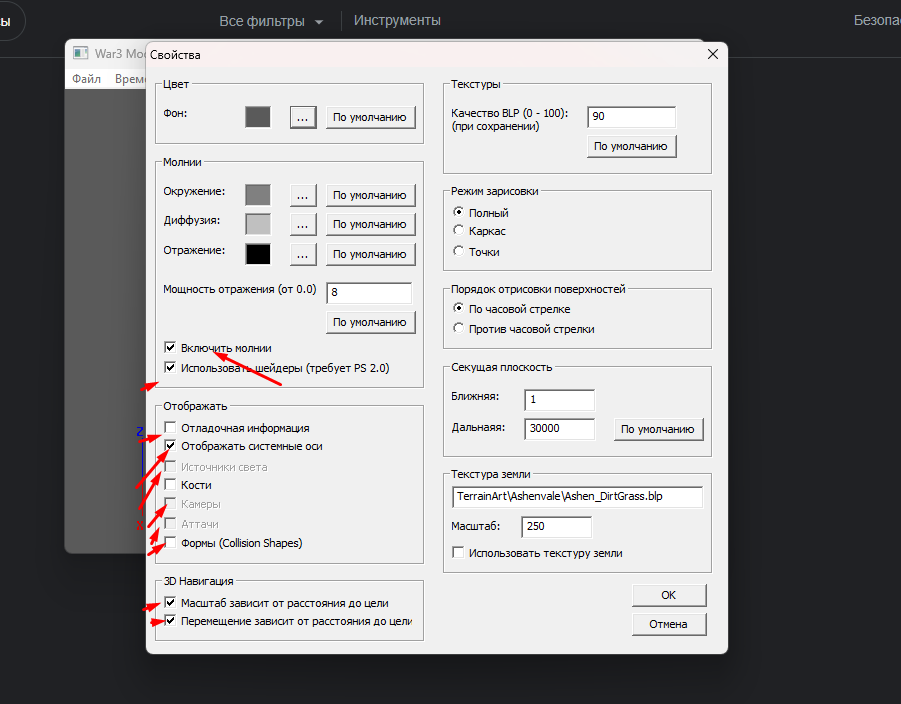
Task: Select the Точки fill mode
Action: click(x=458, y=251)
